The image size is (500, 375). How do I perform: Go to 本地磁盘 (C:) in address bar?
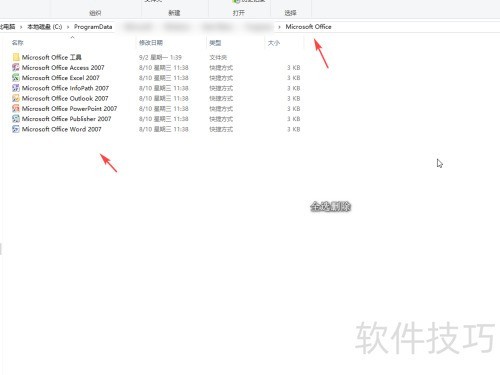[x=45, y=27]
